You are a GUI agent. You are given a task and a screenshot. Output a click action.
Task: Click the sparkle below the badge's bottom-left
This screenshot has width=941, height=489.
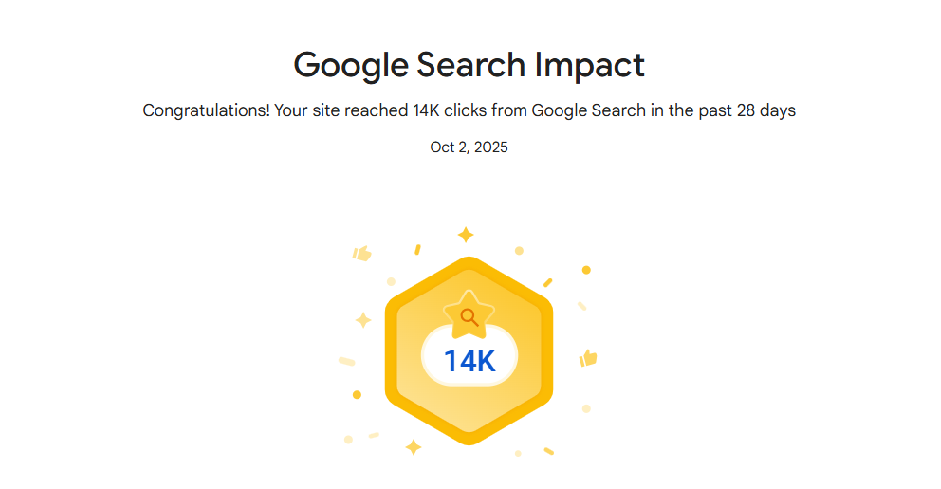(413, 447)
